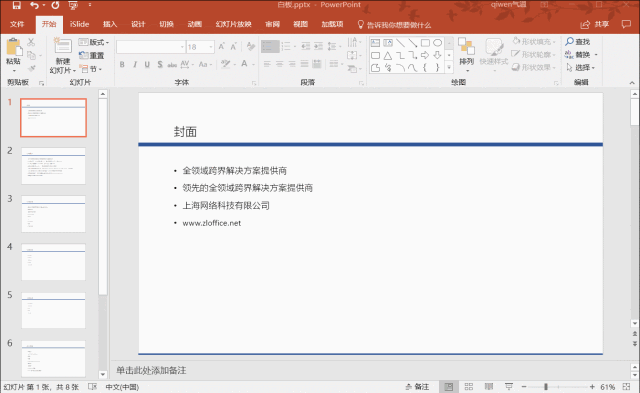Image resolution: width=640 pixels, height=393 pixels.
Task: Switch to the iSlide tab
Action: pyautogui.click(x=79, y=24)
